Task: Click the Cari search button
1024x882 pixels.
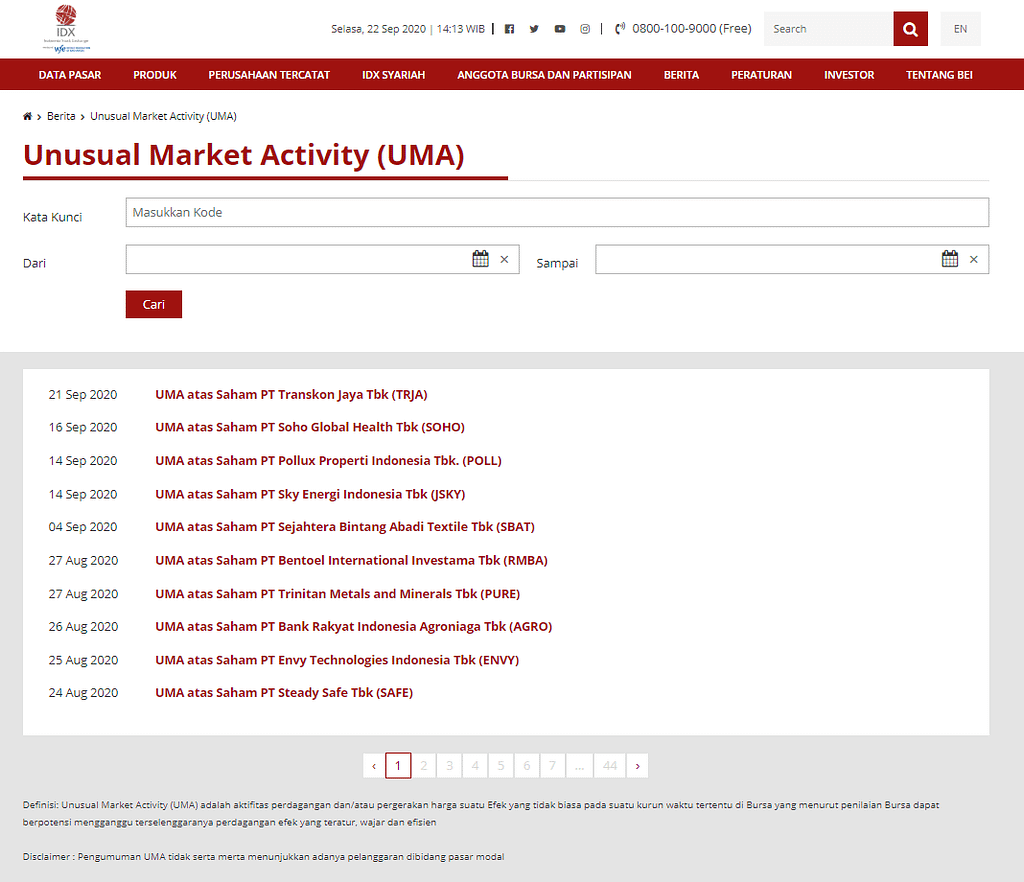Action: [153, 304]
